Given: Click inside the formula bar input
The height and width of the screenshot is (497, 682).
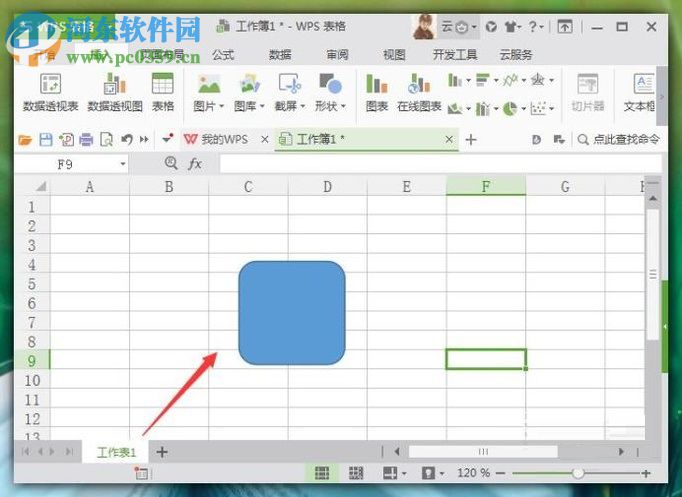Looking at the screenshot, I should point(440,164).
